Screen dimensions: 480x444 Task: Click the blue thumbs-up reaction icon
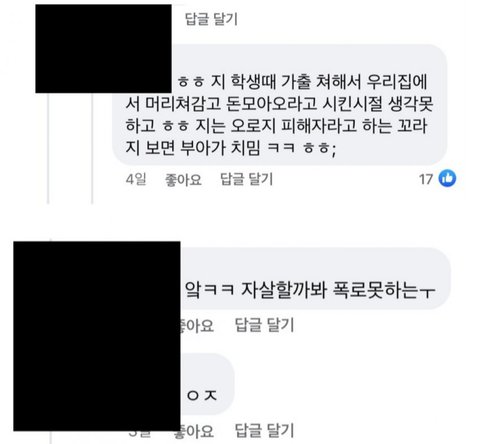click(x=447, y=178)
